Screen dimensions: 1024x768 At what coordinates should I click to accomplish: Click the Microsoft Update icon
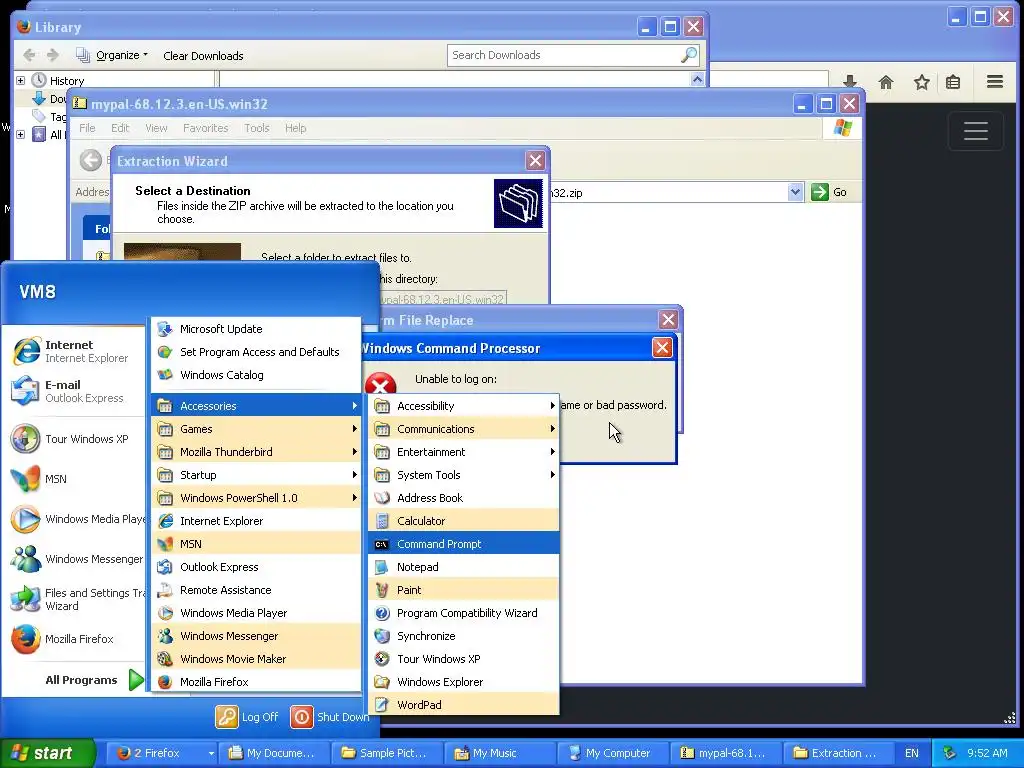(x=165, y=329)
